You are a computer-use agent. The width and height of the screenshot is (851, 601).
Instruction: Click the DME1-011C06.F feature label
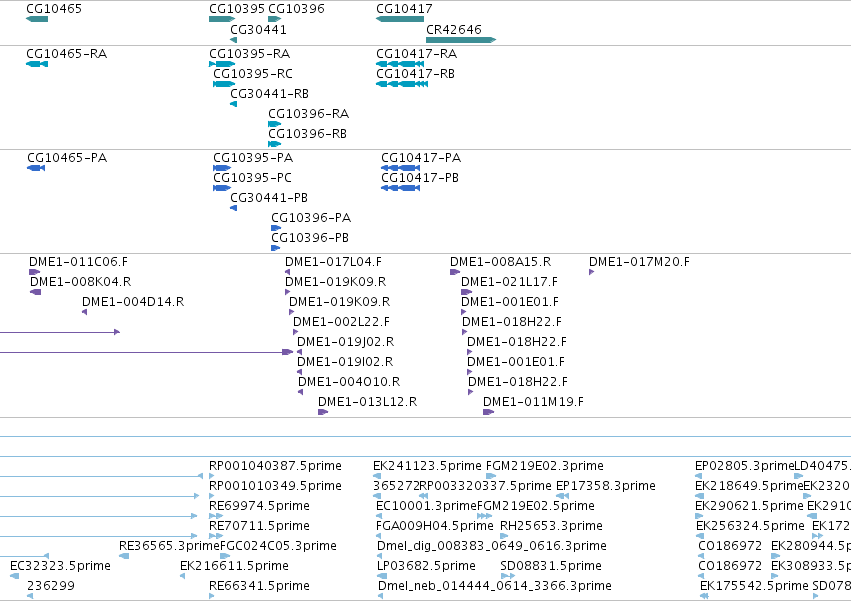tap(79, 262)
